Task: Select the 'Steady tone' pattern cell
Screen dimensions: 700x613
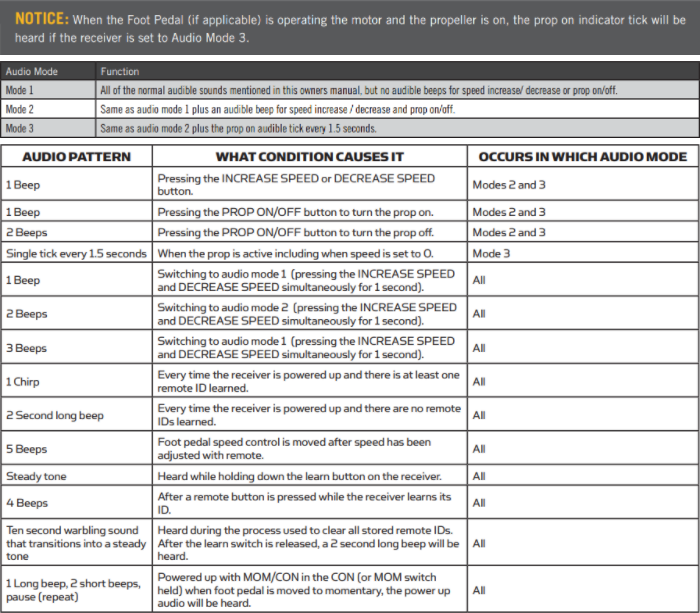Action: click(36, 476)
